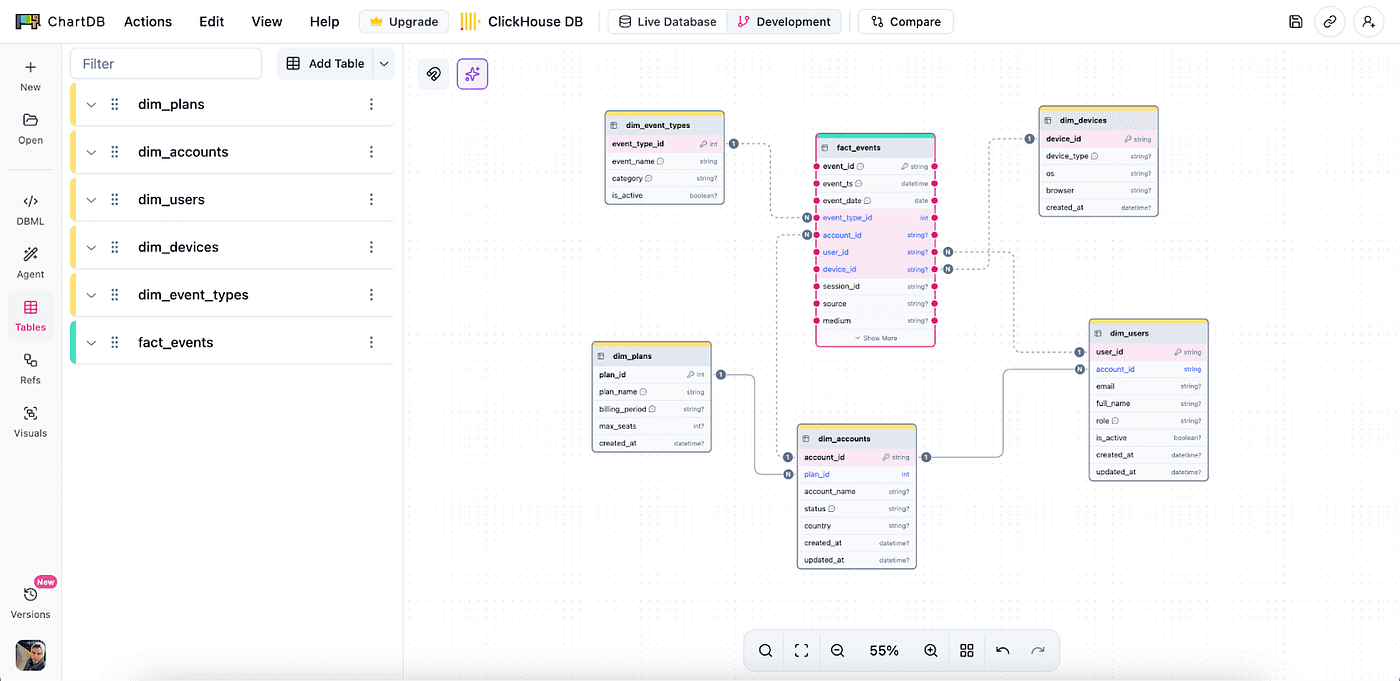This screenshot has width=1400, height=681.
Task: Expand the dim_accounts table row
Action: (91, 152)
